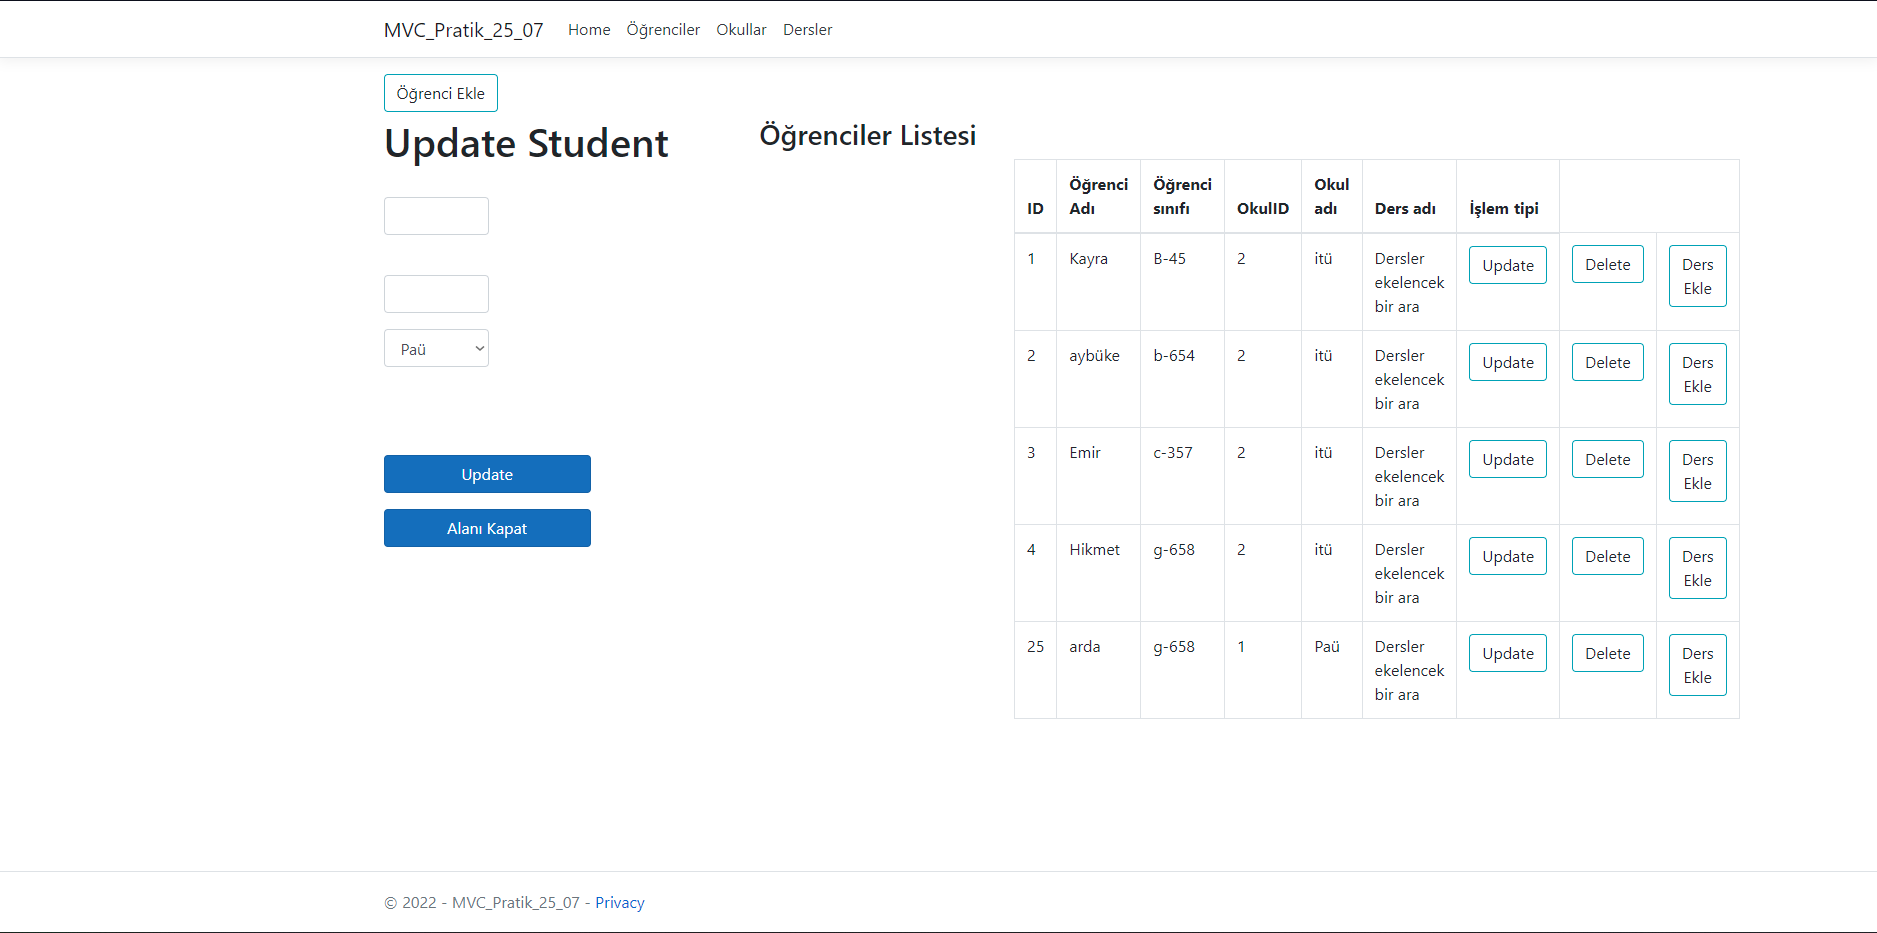Go to the Dersler section
This screenshot has width=1877, height=933.
click(807, 29)
